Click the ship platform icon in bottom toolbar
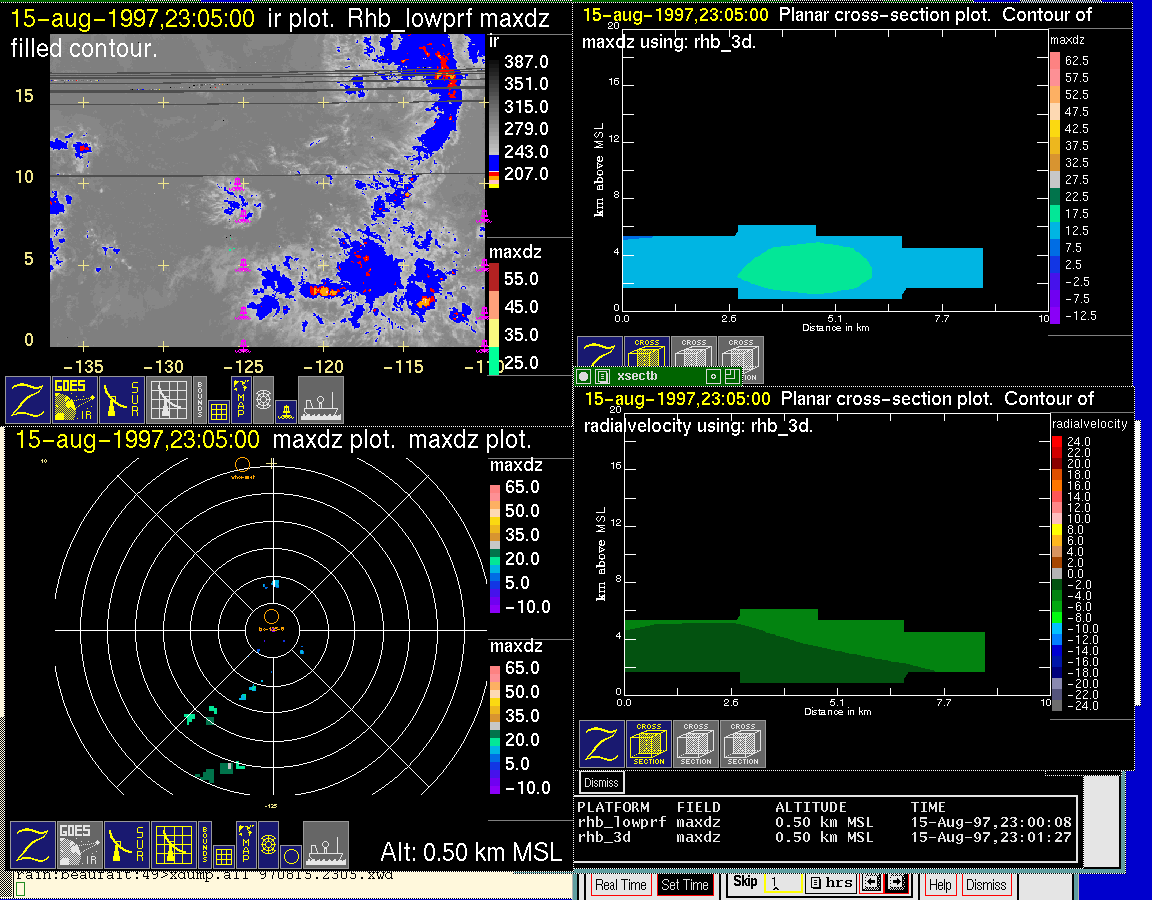Image resolution: width=1152 pixels, height=900 pixels. [326, 845]
